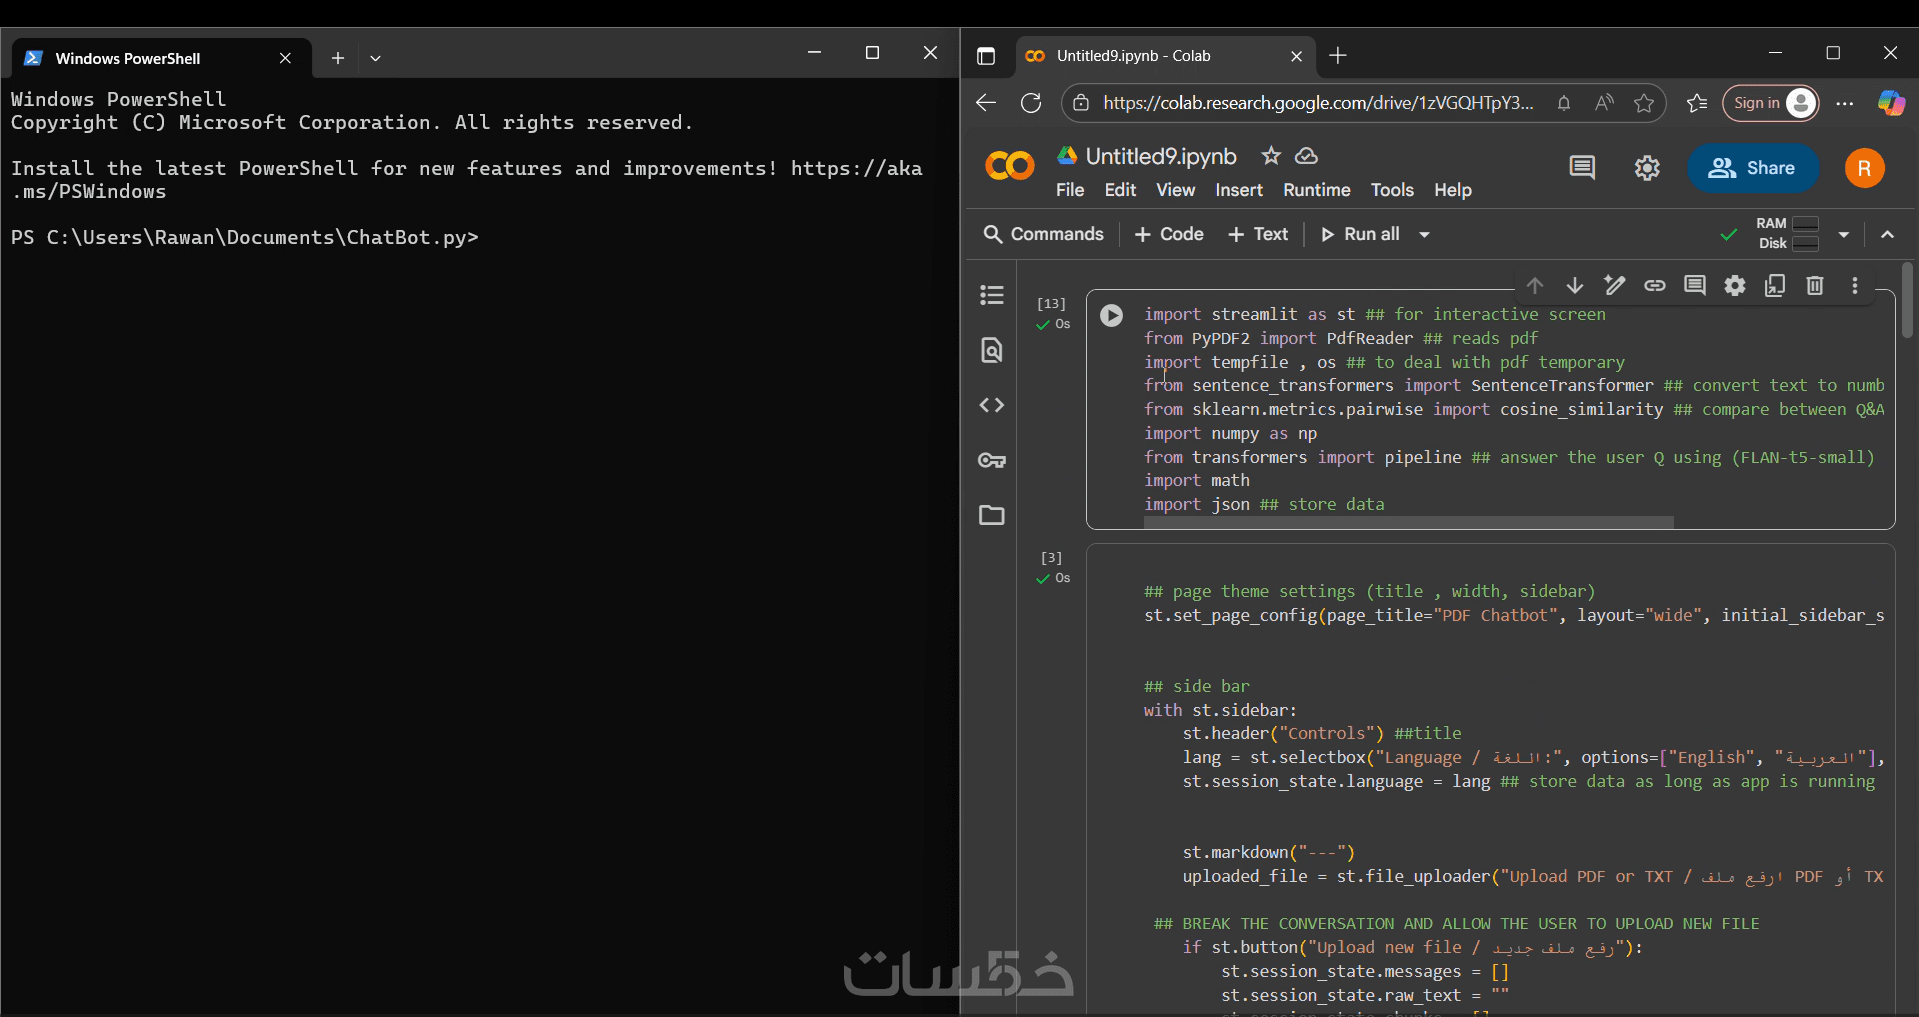Open Help menu in Colab
The height and width of the screenshot is (1017, 1919).
coord(1453,190)
